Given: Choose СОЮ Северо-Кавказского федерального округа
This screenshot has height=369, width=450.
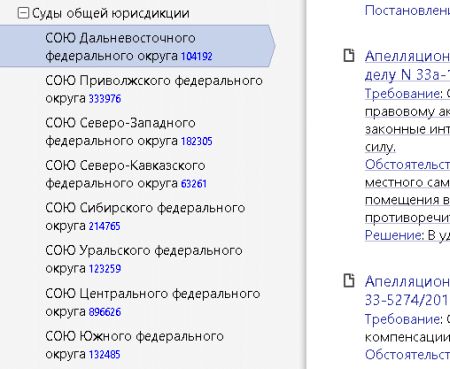Looking at the screenshot, I should click(126, 174).
